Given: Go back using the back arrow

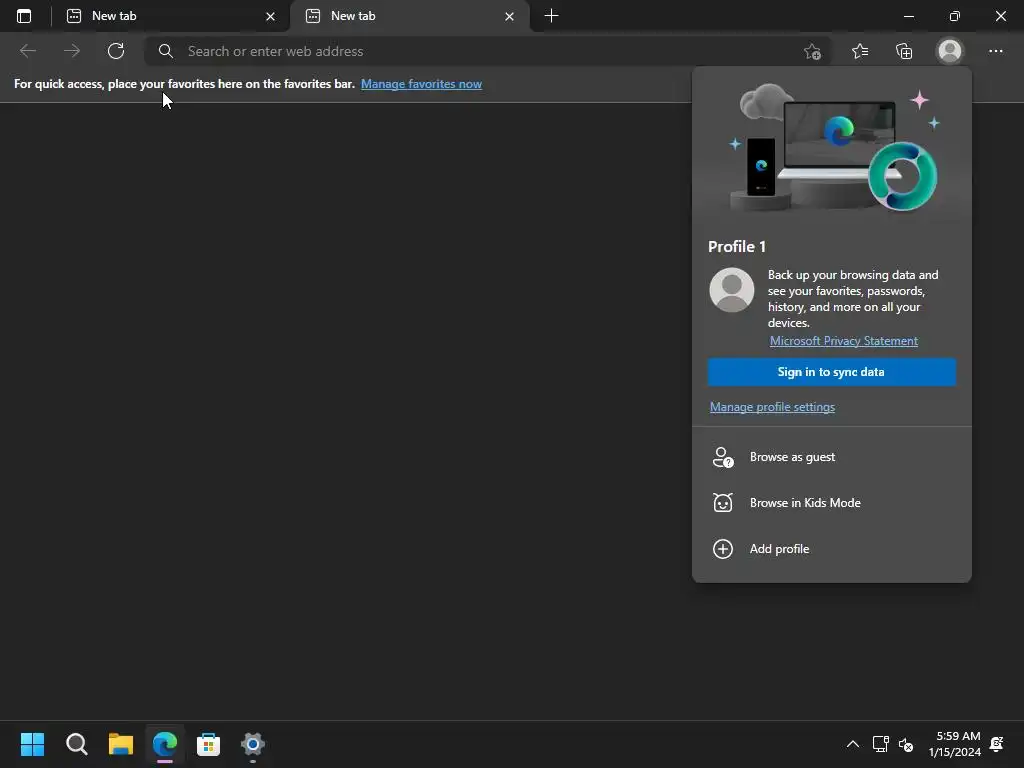Looking at the screenshot, I should tap(27, 51).
